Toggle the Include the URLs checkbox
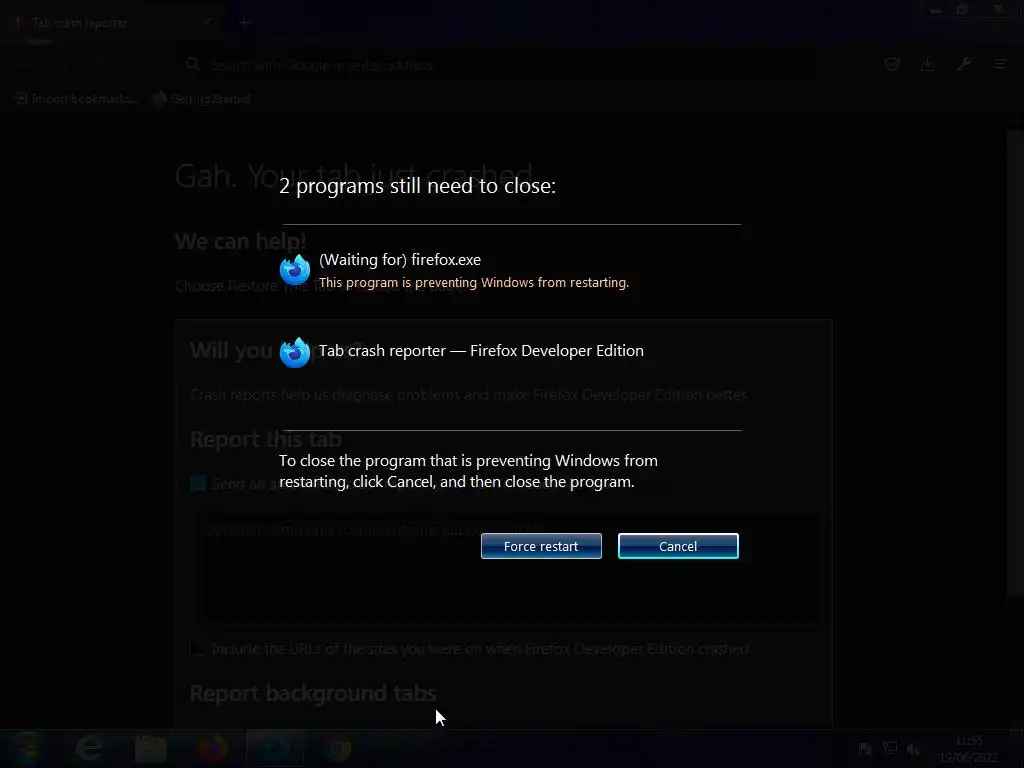 coord(198,648)
